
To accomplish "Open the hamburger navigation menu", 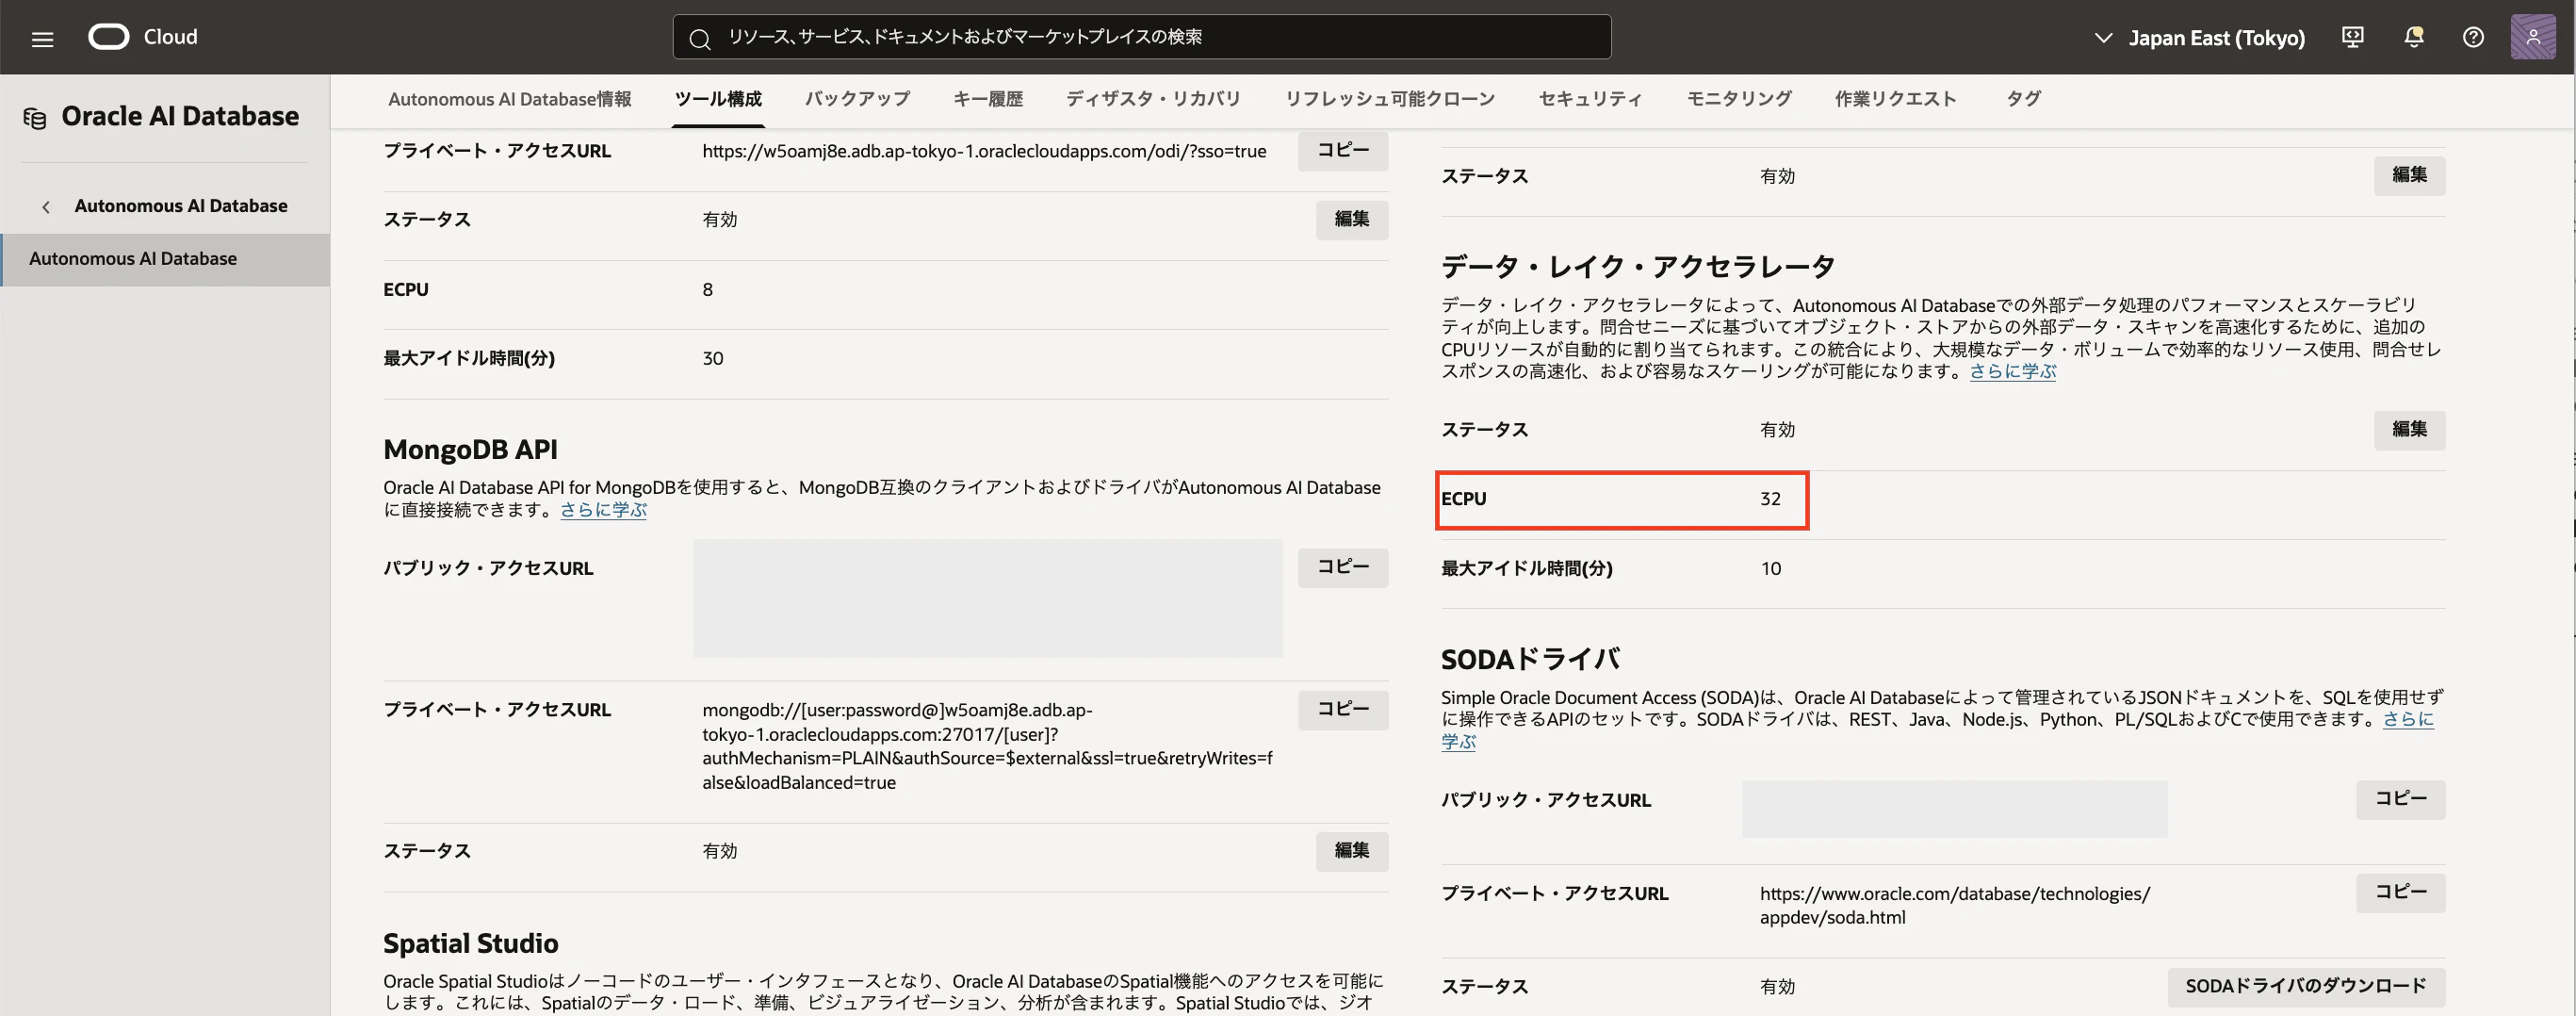I will click(x=42, y=39).
